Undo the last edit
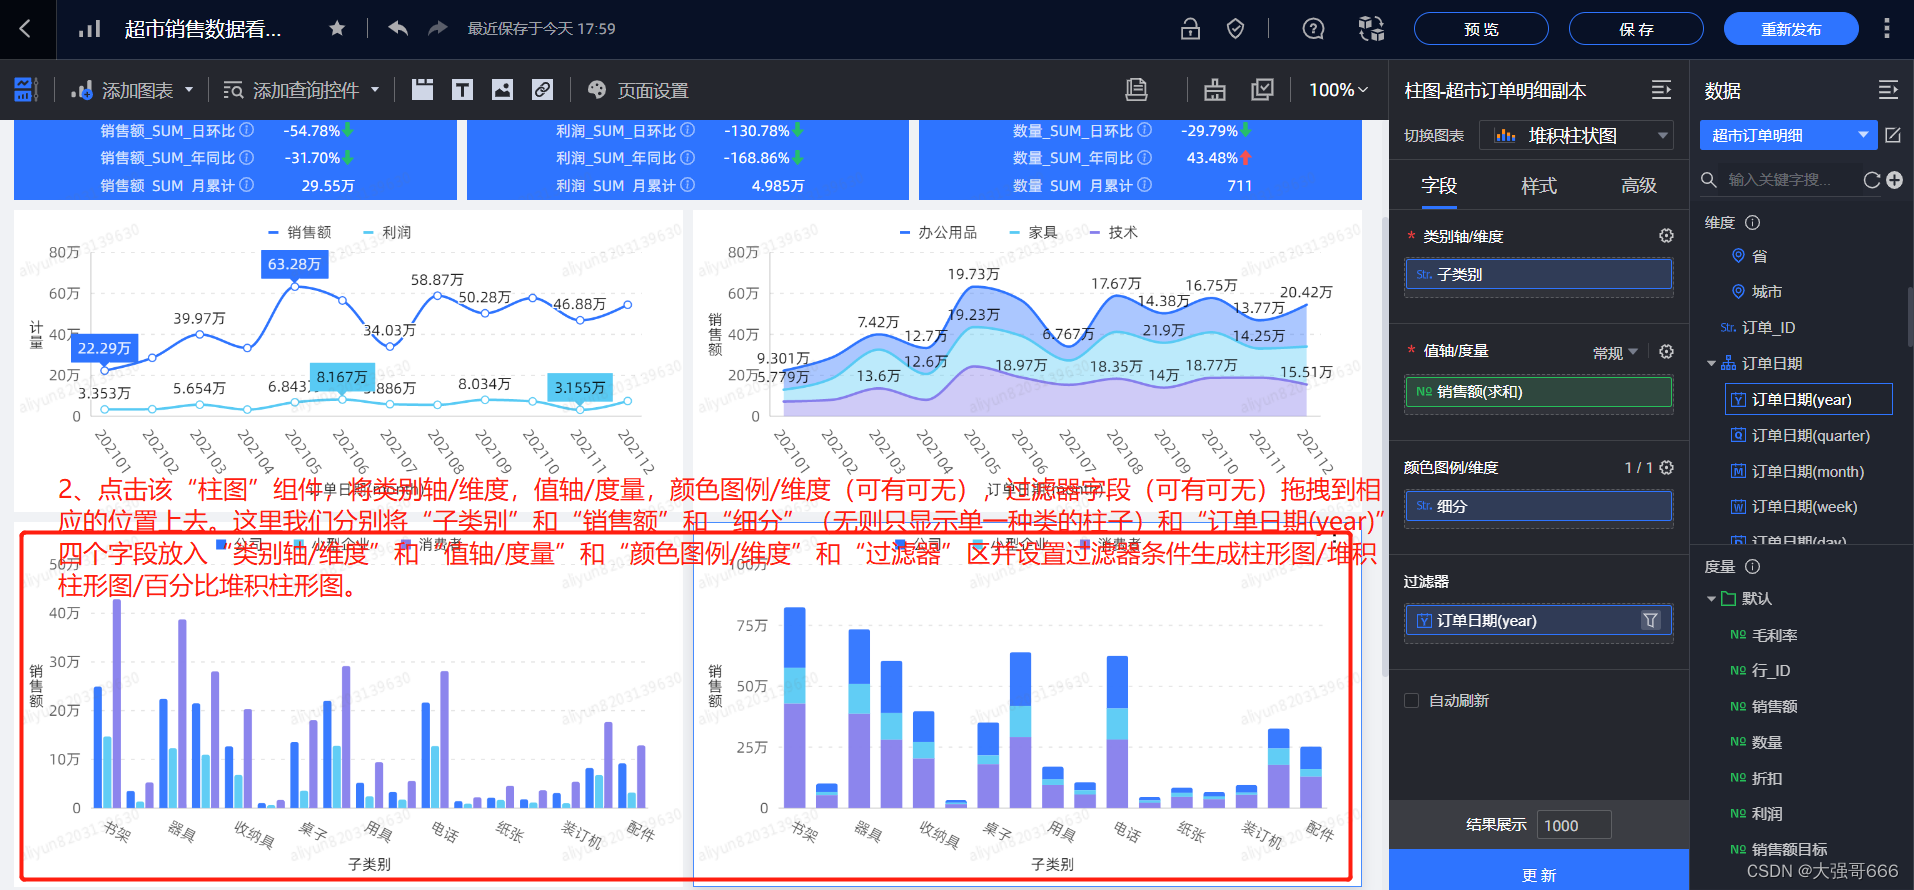This screenshot has width=1914, height=890. [x=398, y=28]
